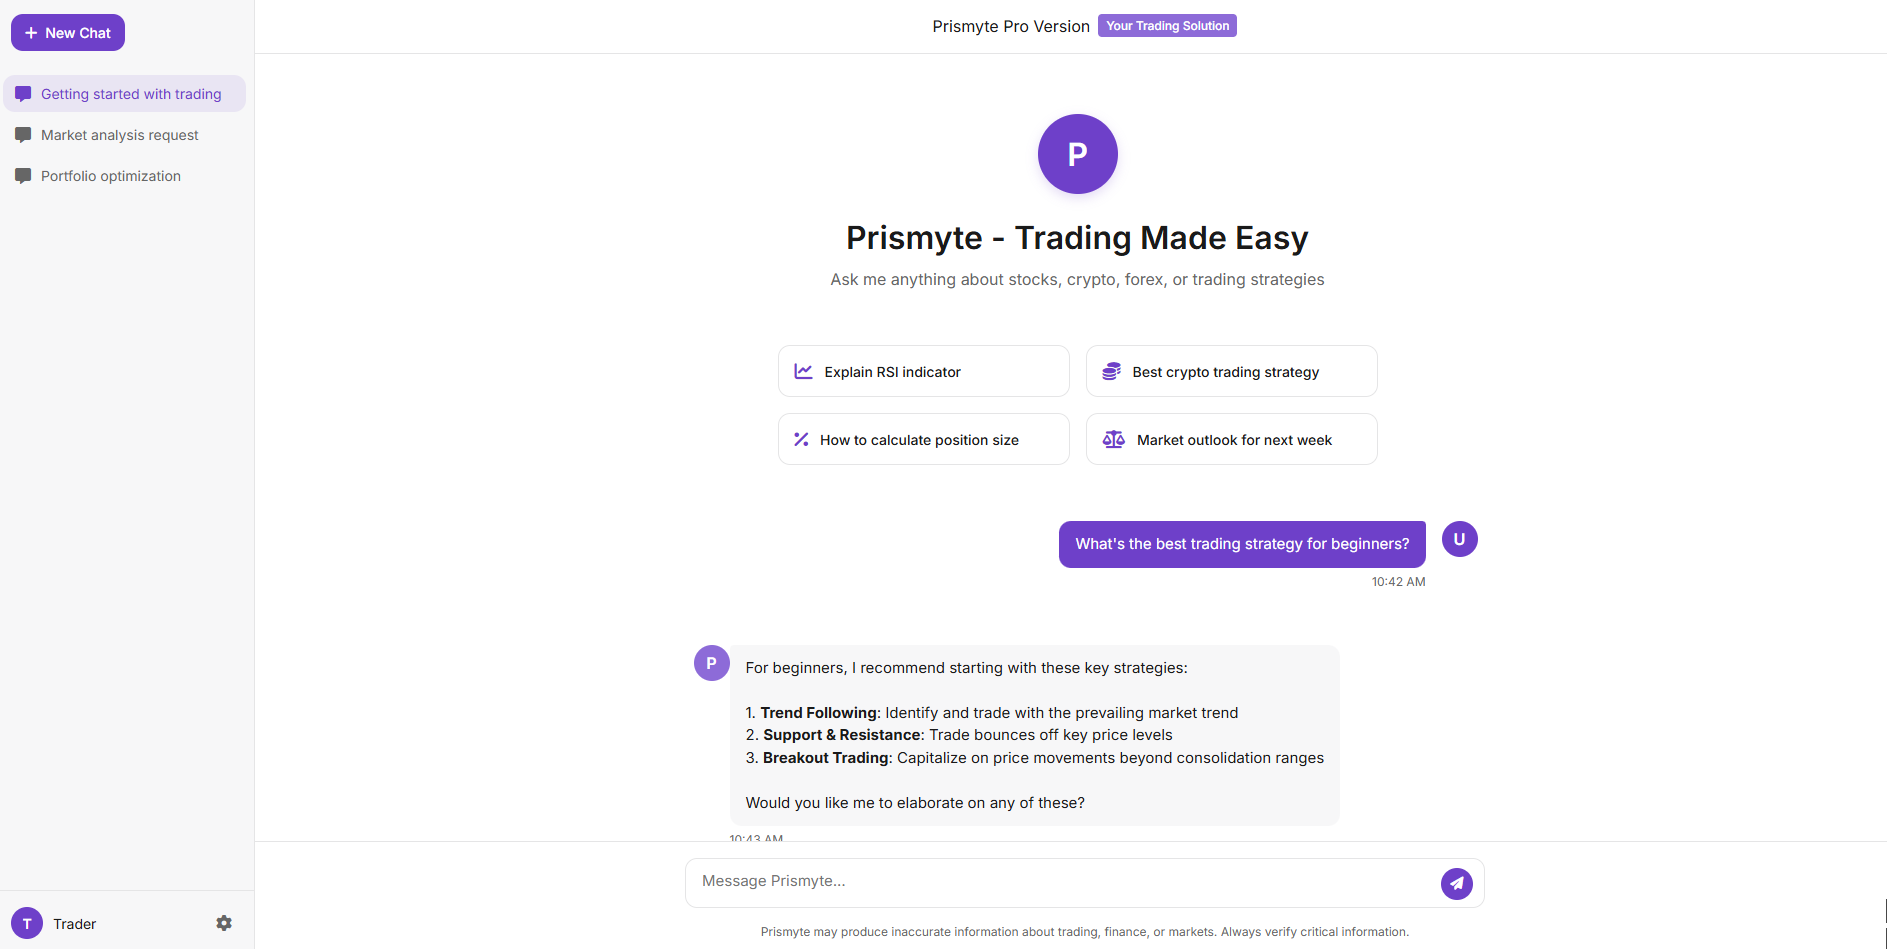Image resolution: width=1887 pixels, height=949 pixels.
Task: Click the Trader profile avatar
Action: [27, 923]
